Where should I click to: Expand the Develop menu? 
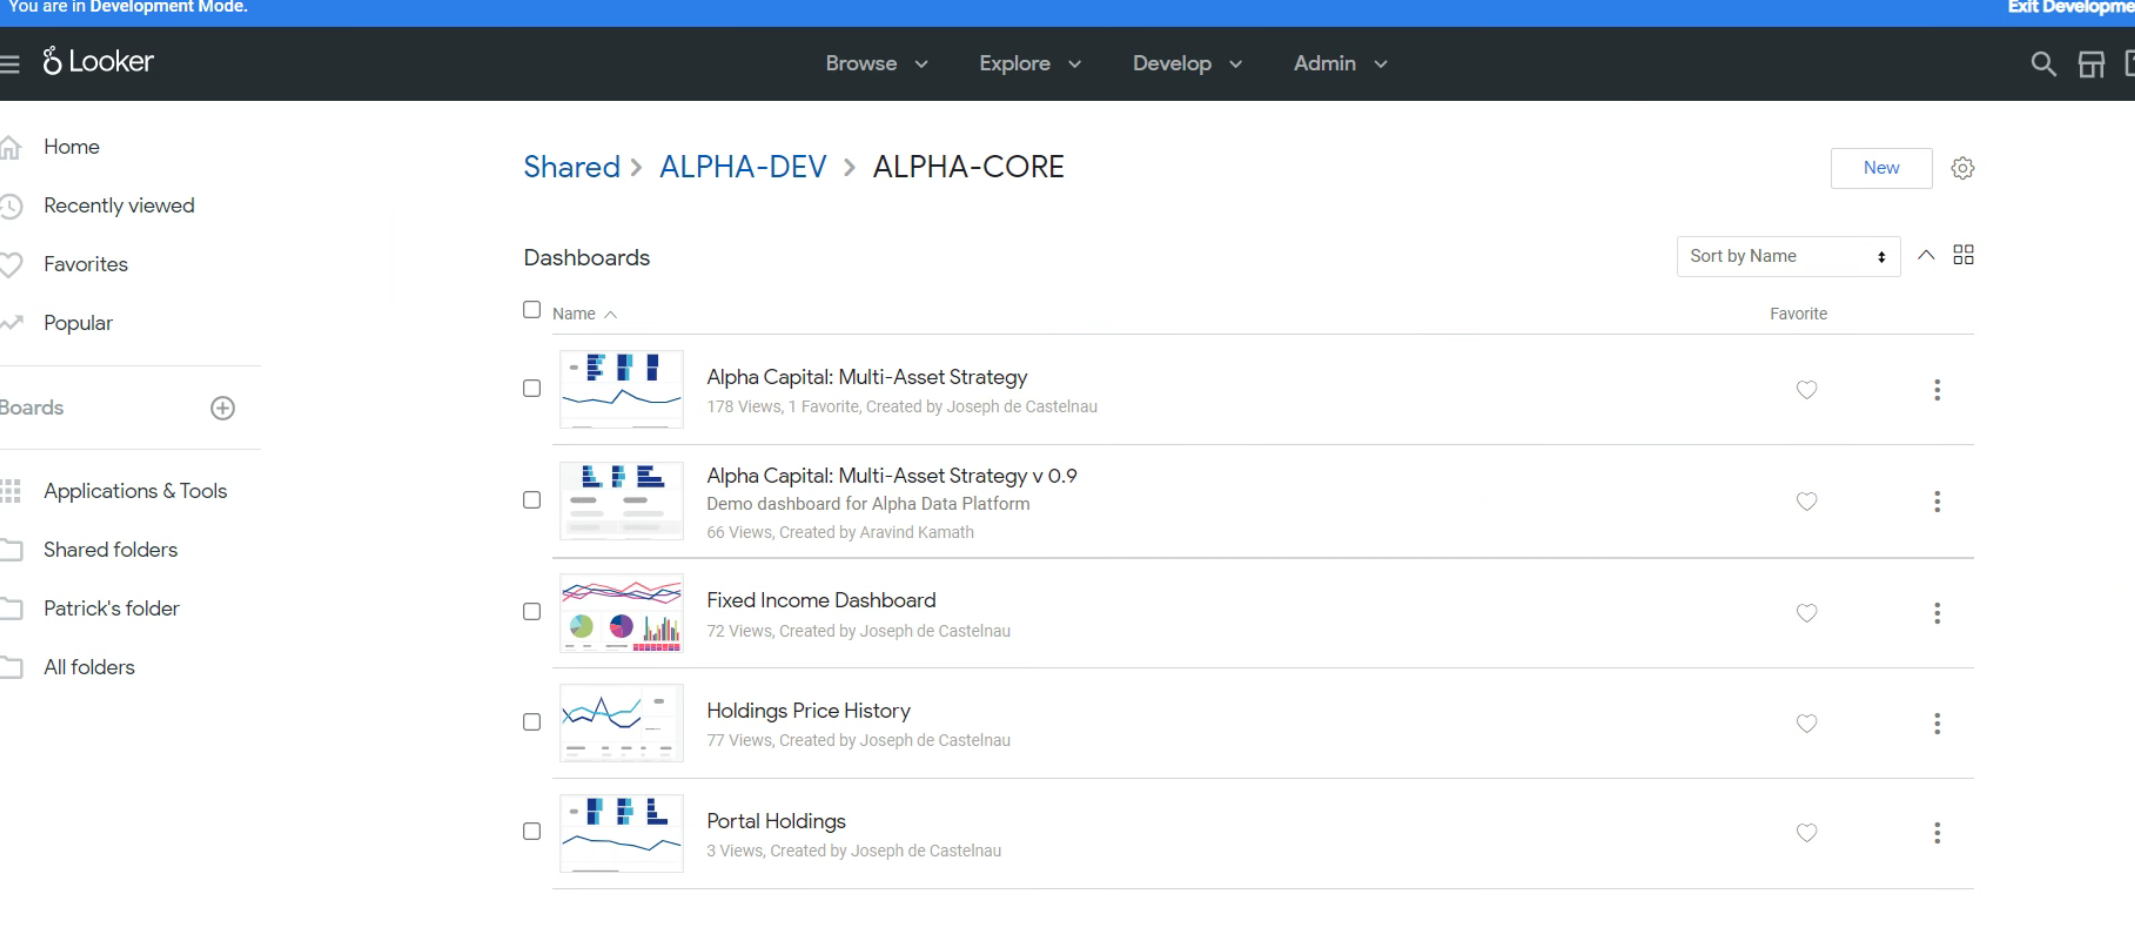[x=1187, y=64]
